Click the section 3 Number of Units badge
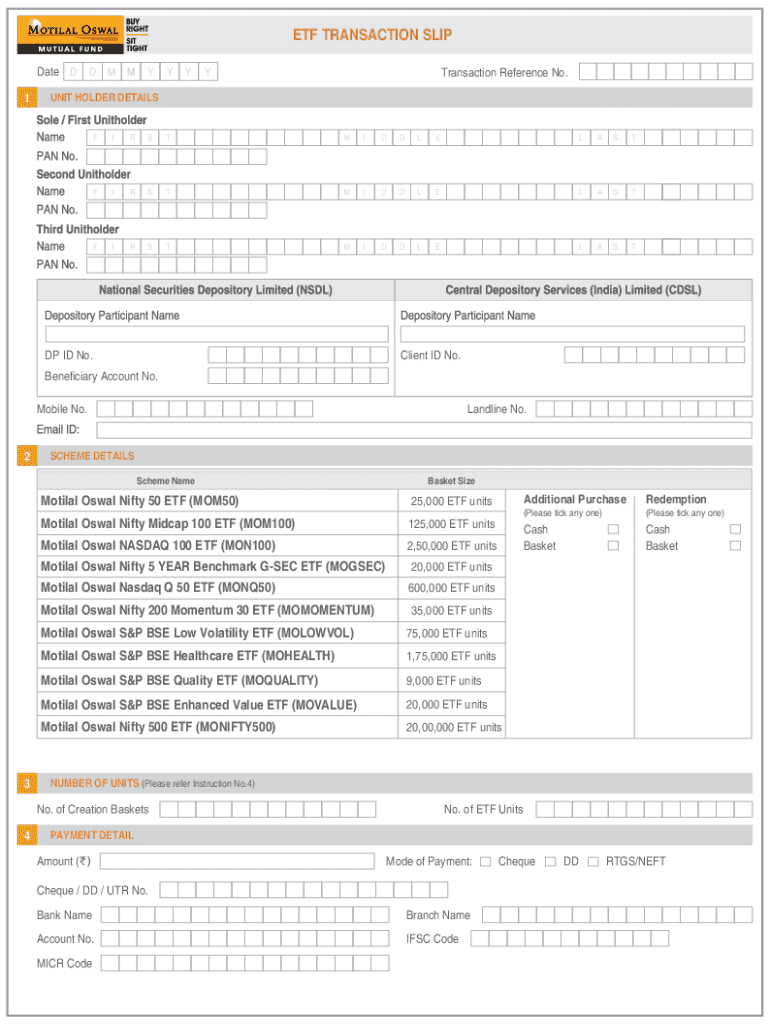Image resolution: width=770 pixels, height=1024 pixels. [x=27, y=784]
